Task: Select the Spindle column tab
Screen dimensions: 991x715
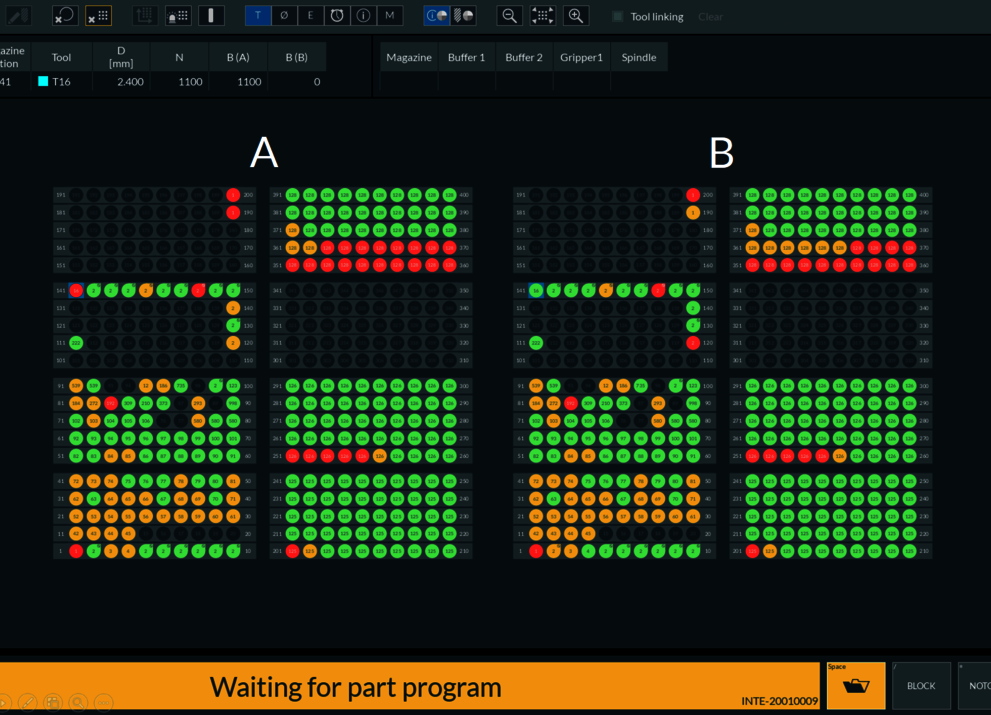Action: 639,57
